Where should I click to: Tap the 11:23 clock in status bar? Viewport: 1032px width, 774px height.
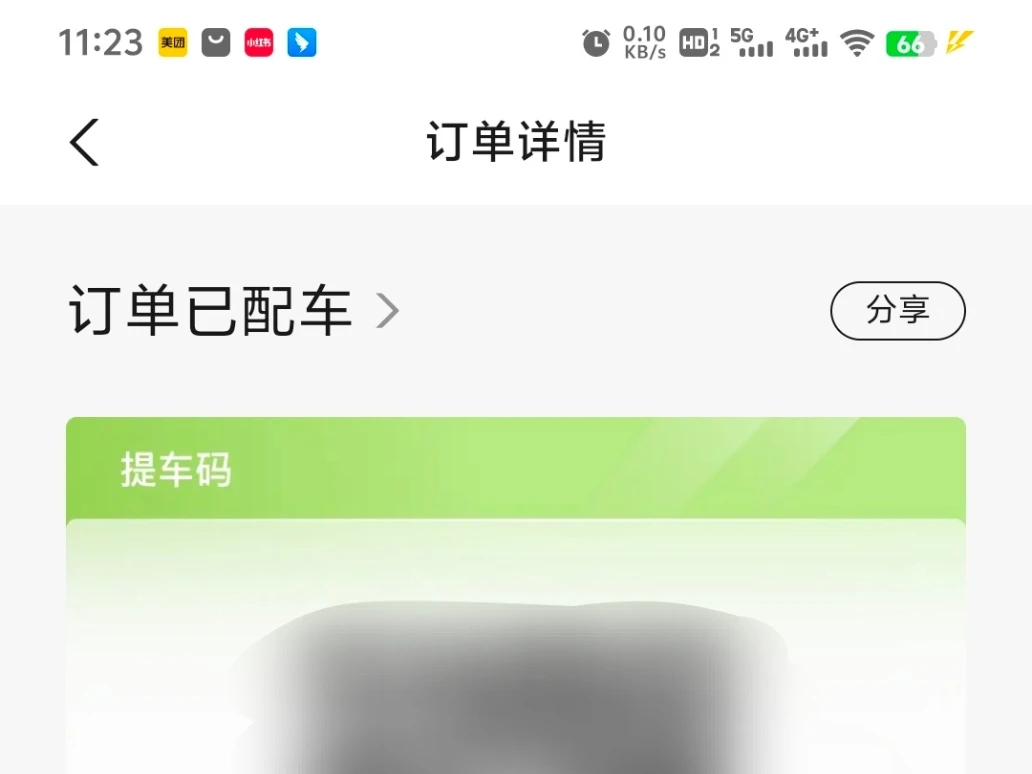[100, 43]
